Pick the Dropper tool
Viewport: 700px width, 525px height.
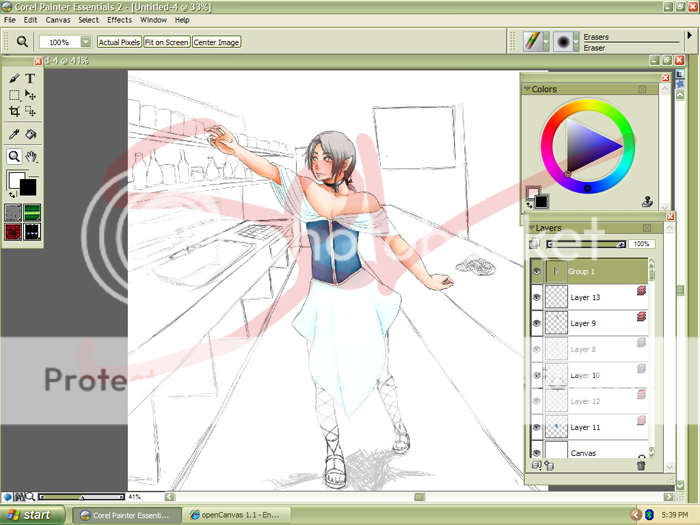[14, 134]
